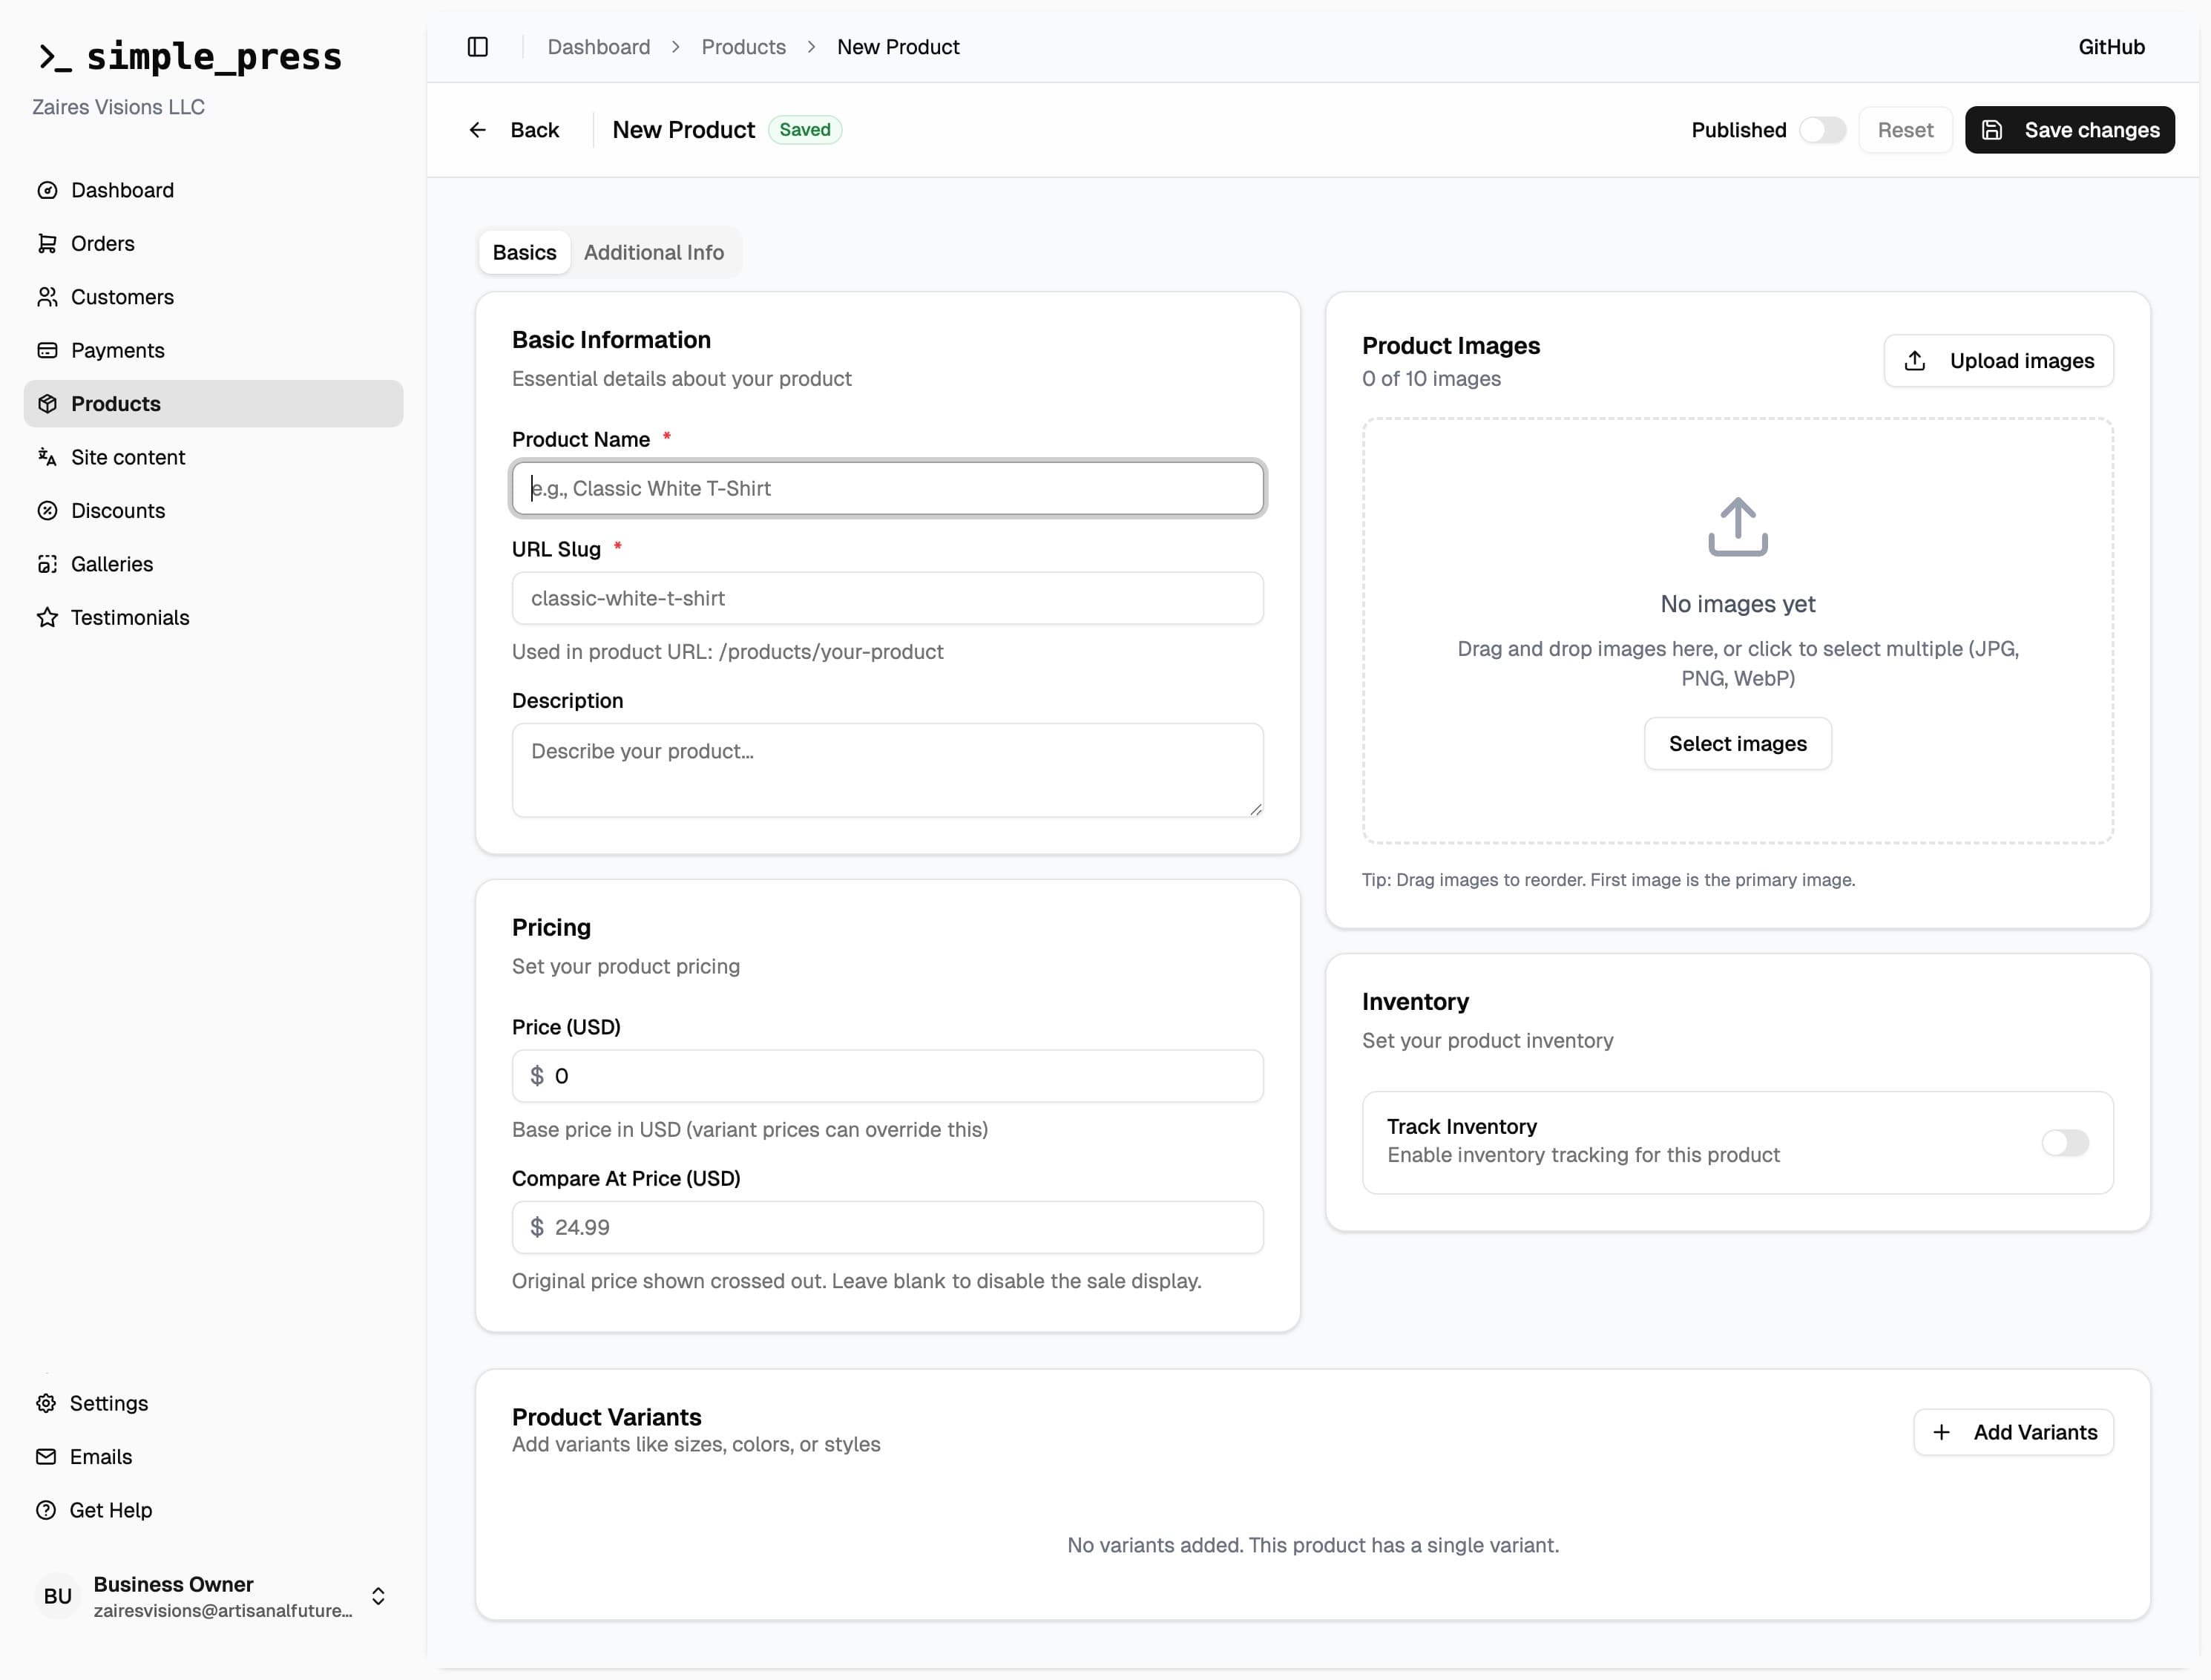Screen dimensions: 2211x1680
Task: Select the Galleries image icon
Action: [49, 564]
